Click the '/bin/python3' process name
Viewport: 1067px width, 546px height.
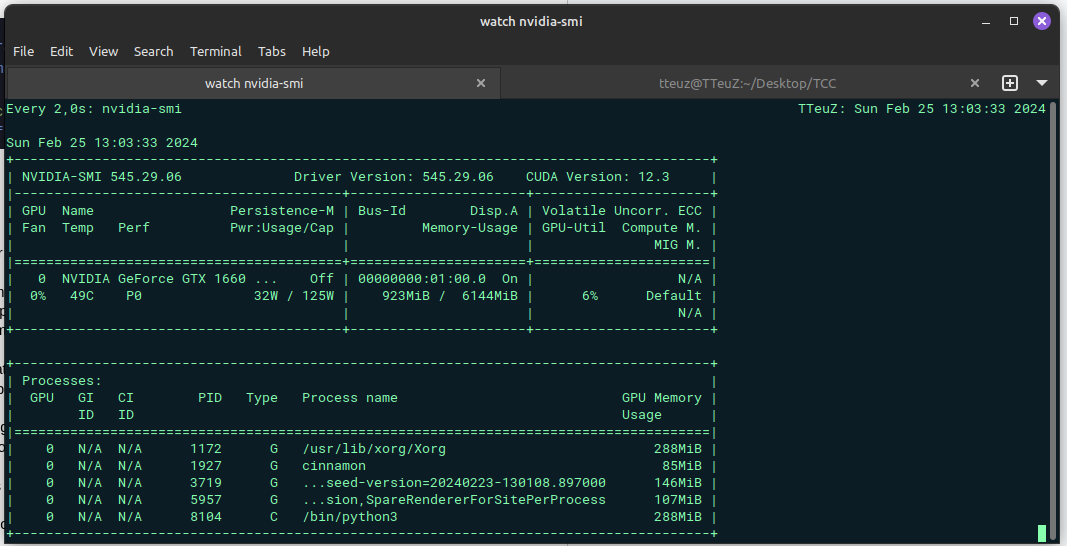coord(350,517)
